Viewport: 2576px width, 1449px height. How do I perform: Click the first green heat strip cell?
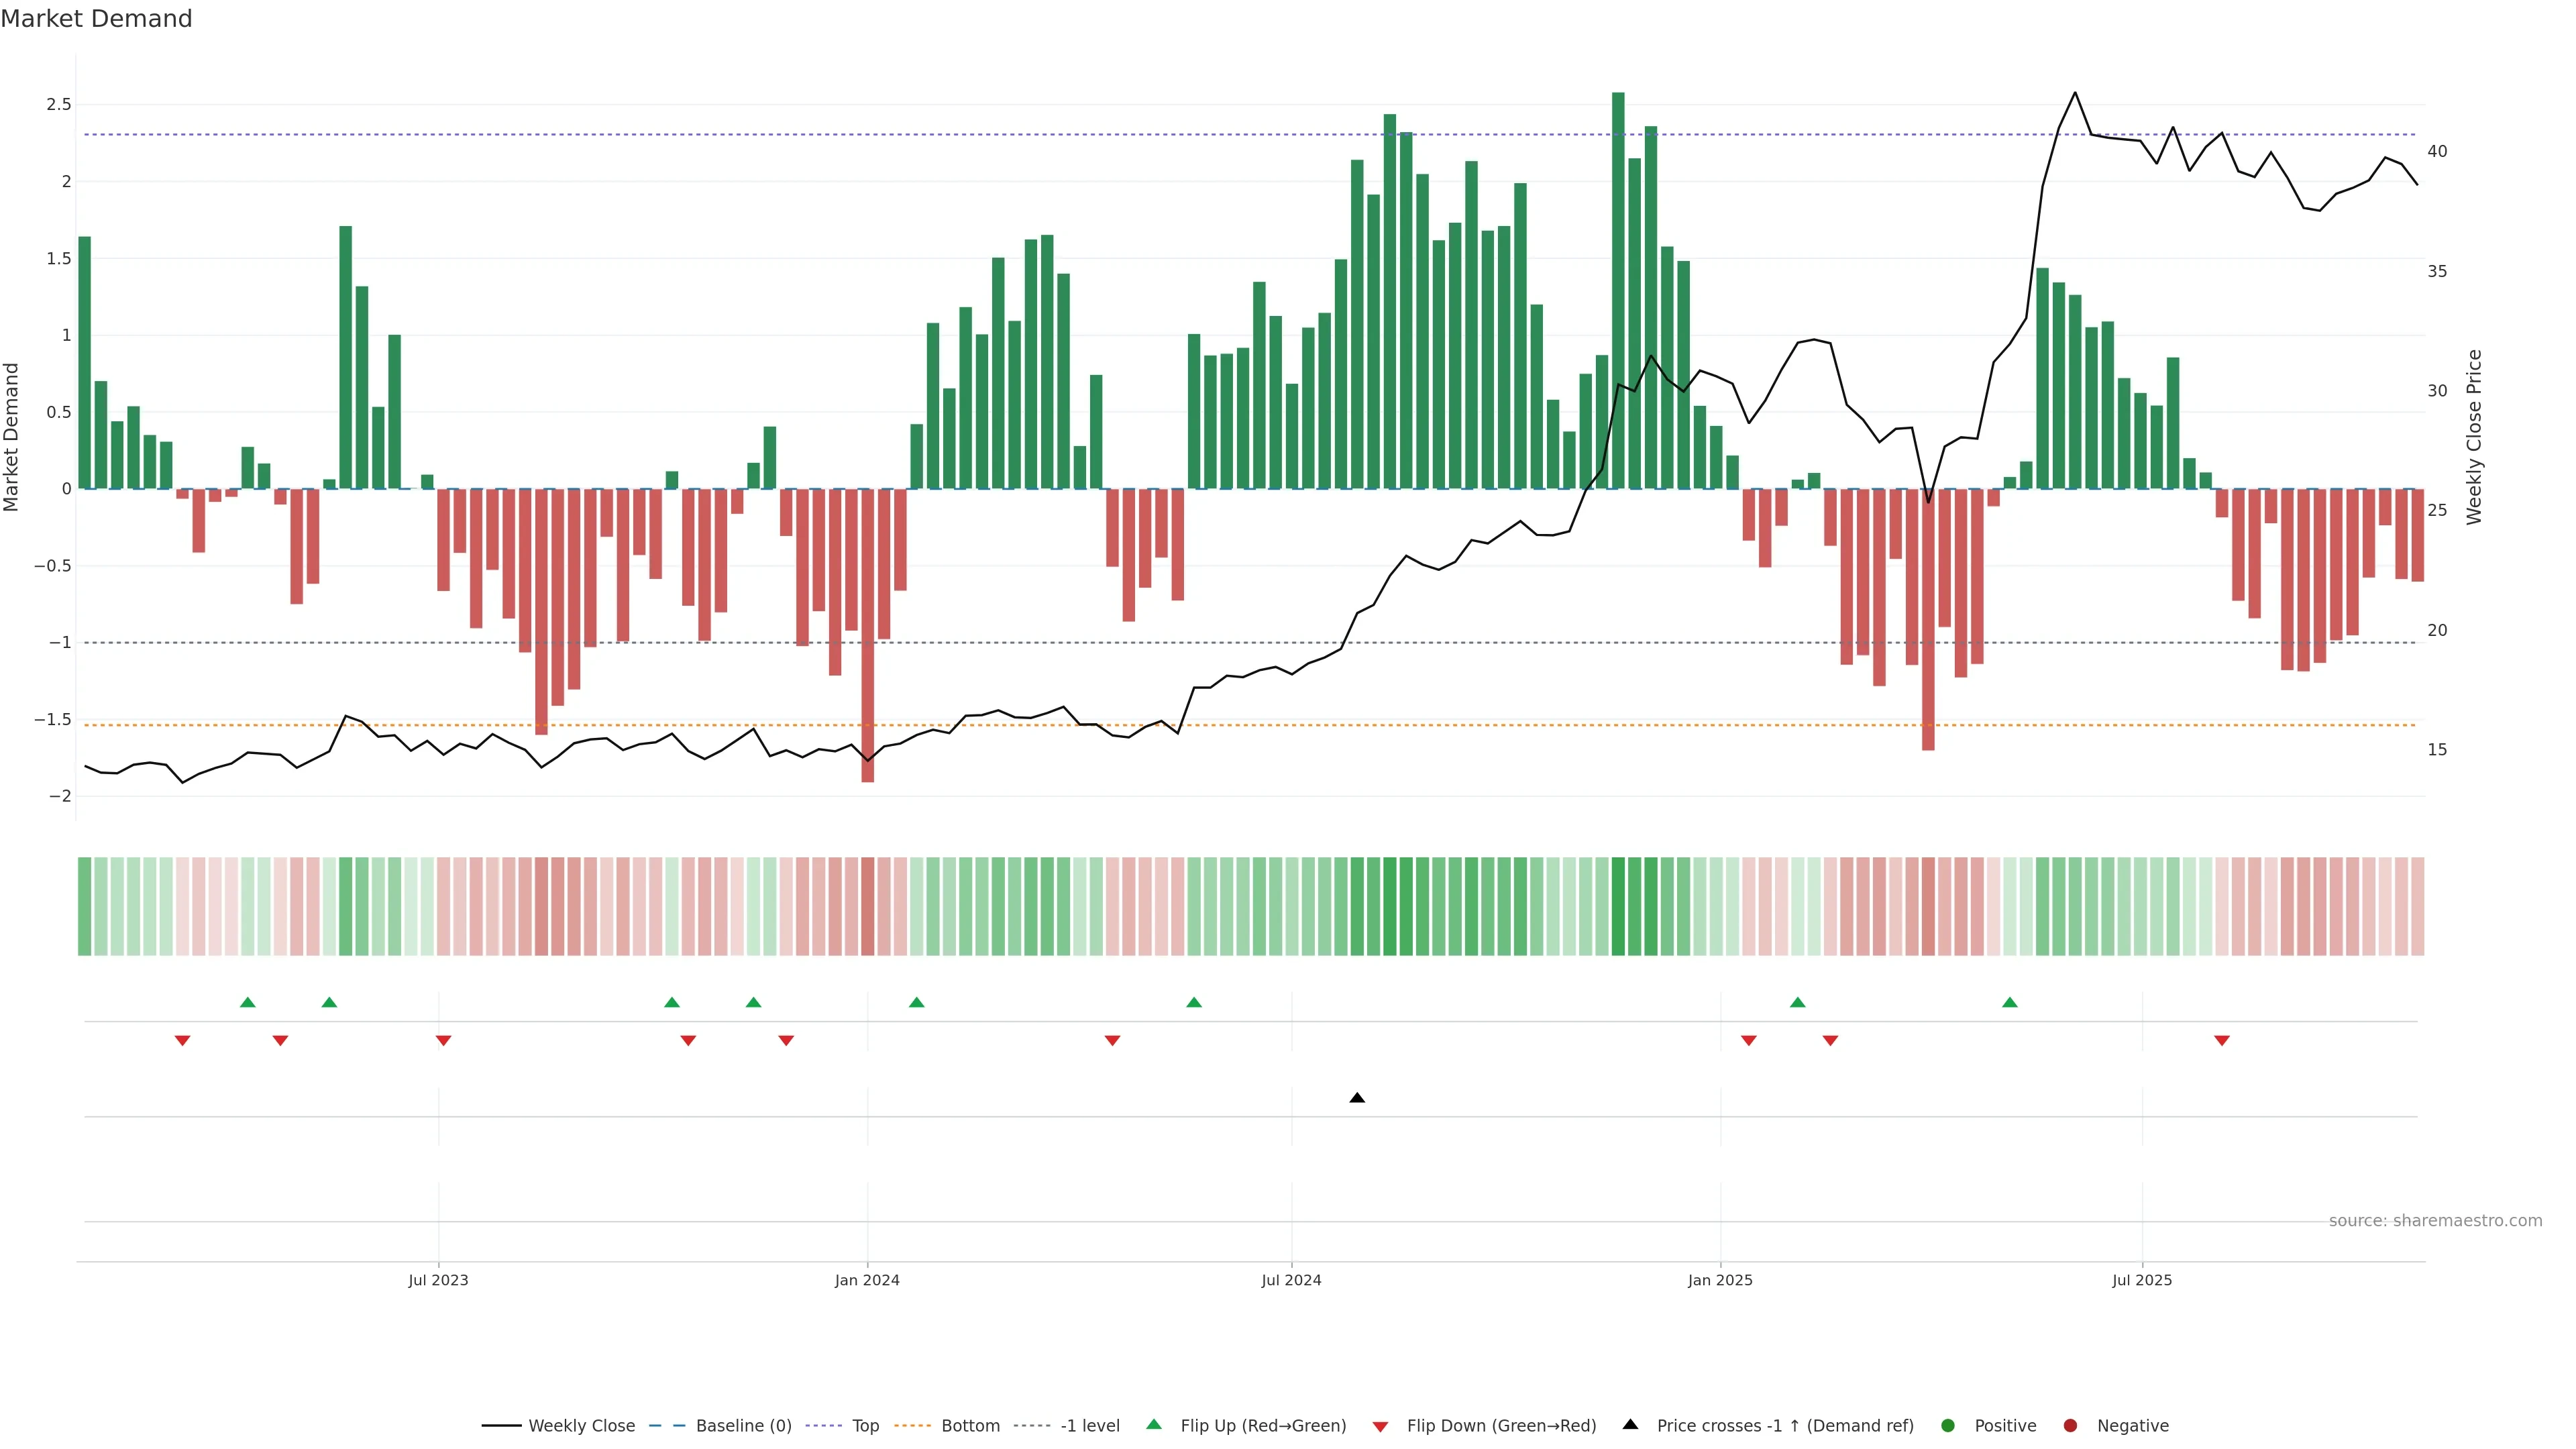84,906
